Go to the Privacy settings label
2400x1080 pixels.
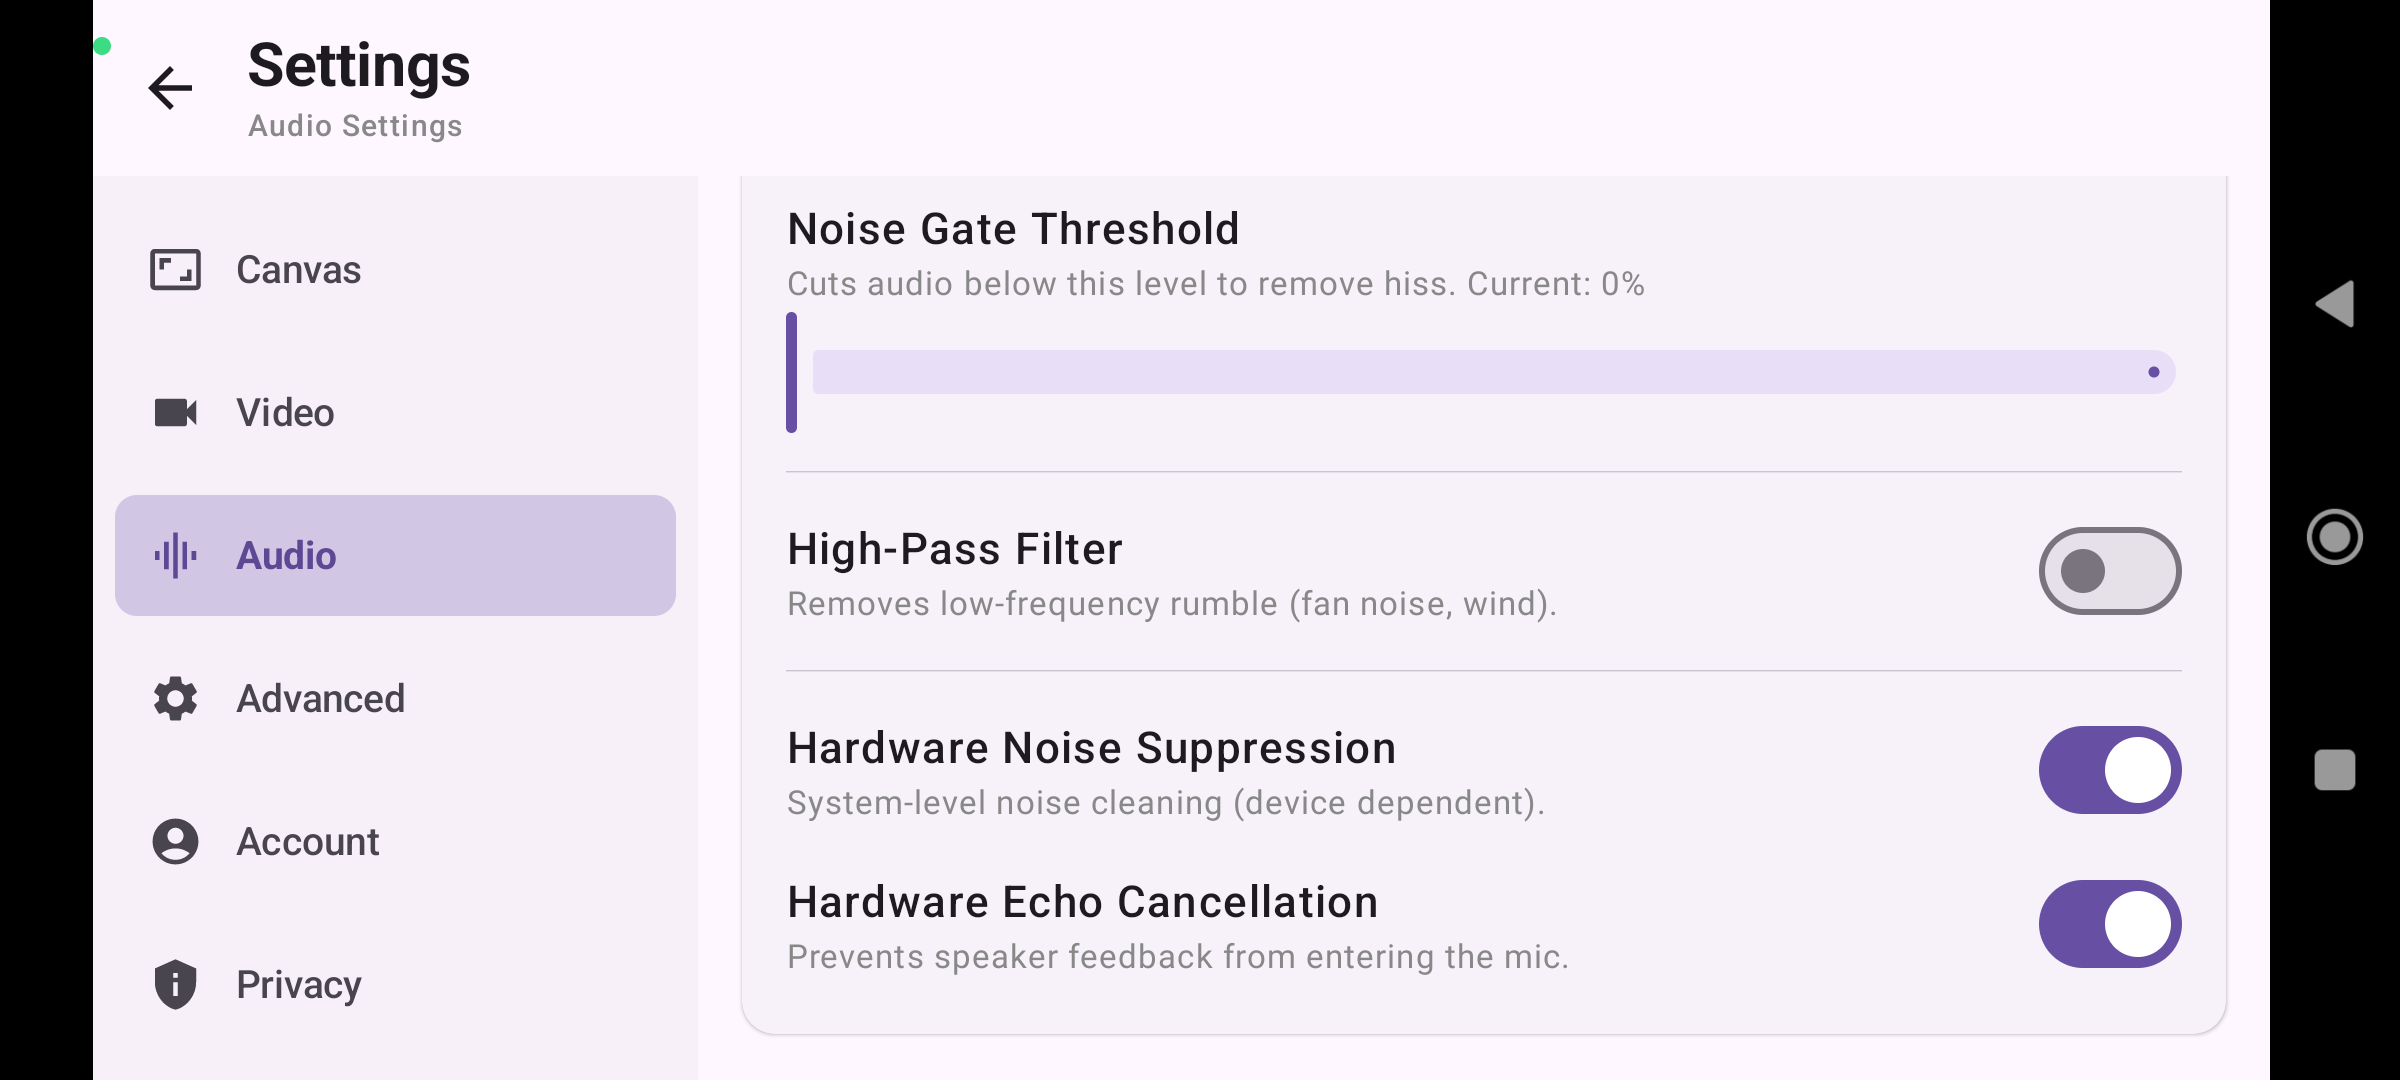click(x=298, y=984)
